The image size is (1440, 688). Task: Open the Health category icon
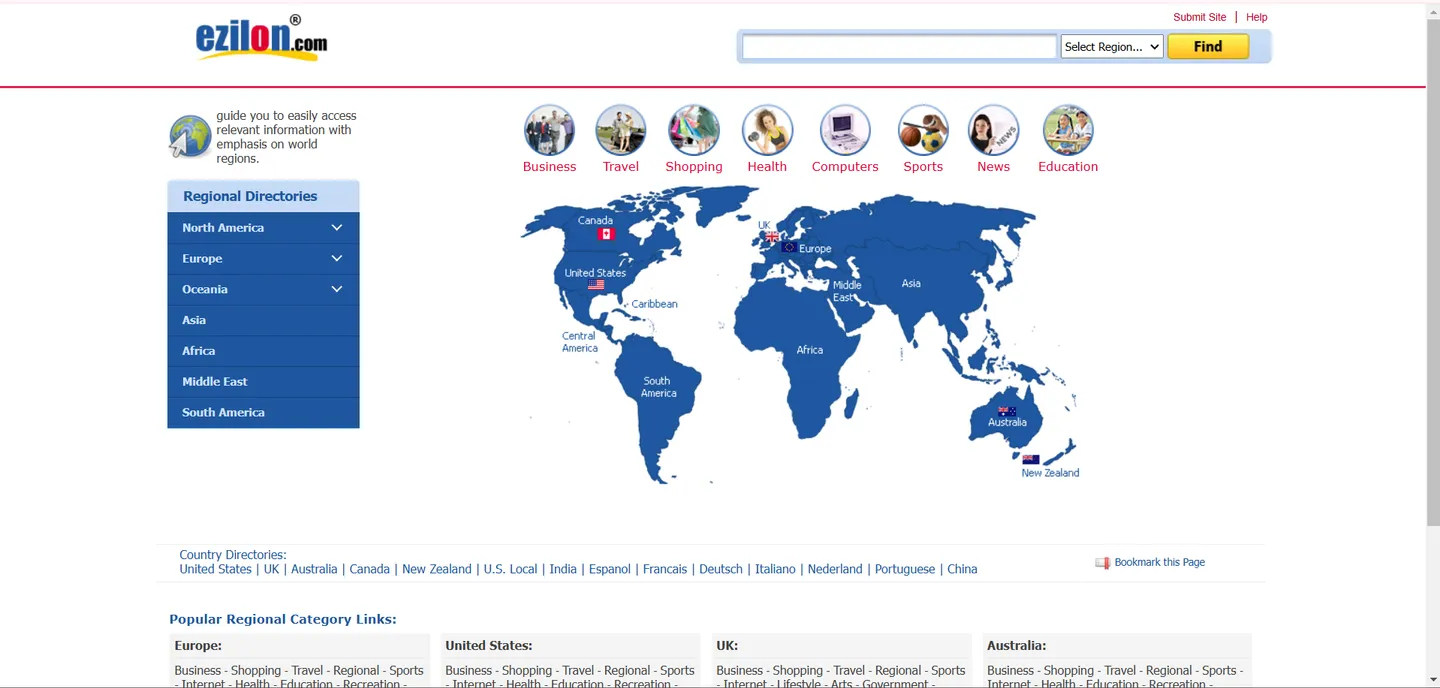click(767, 130)
